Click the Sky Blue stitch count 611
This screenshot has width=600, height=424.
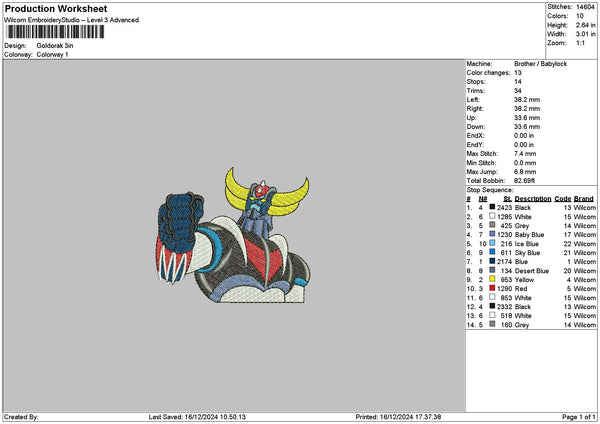point(506,253)
